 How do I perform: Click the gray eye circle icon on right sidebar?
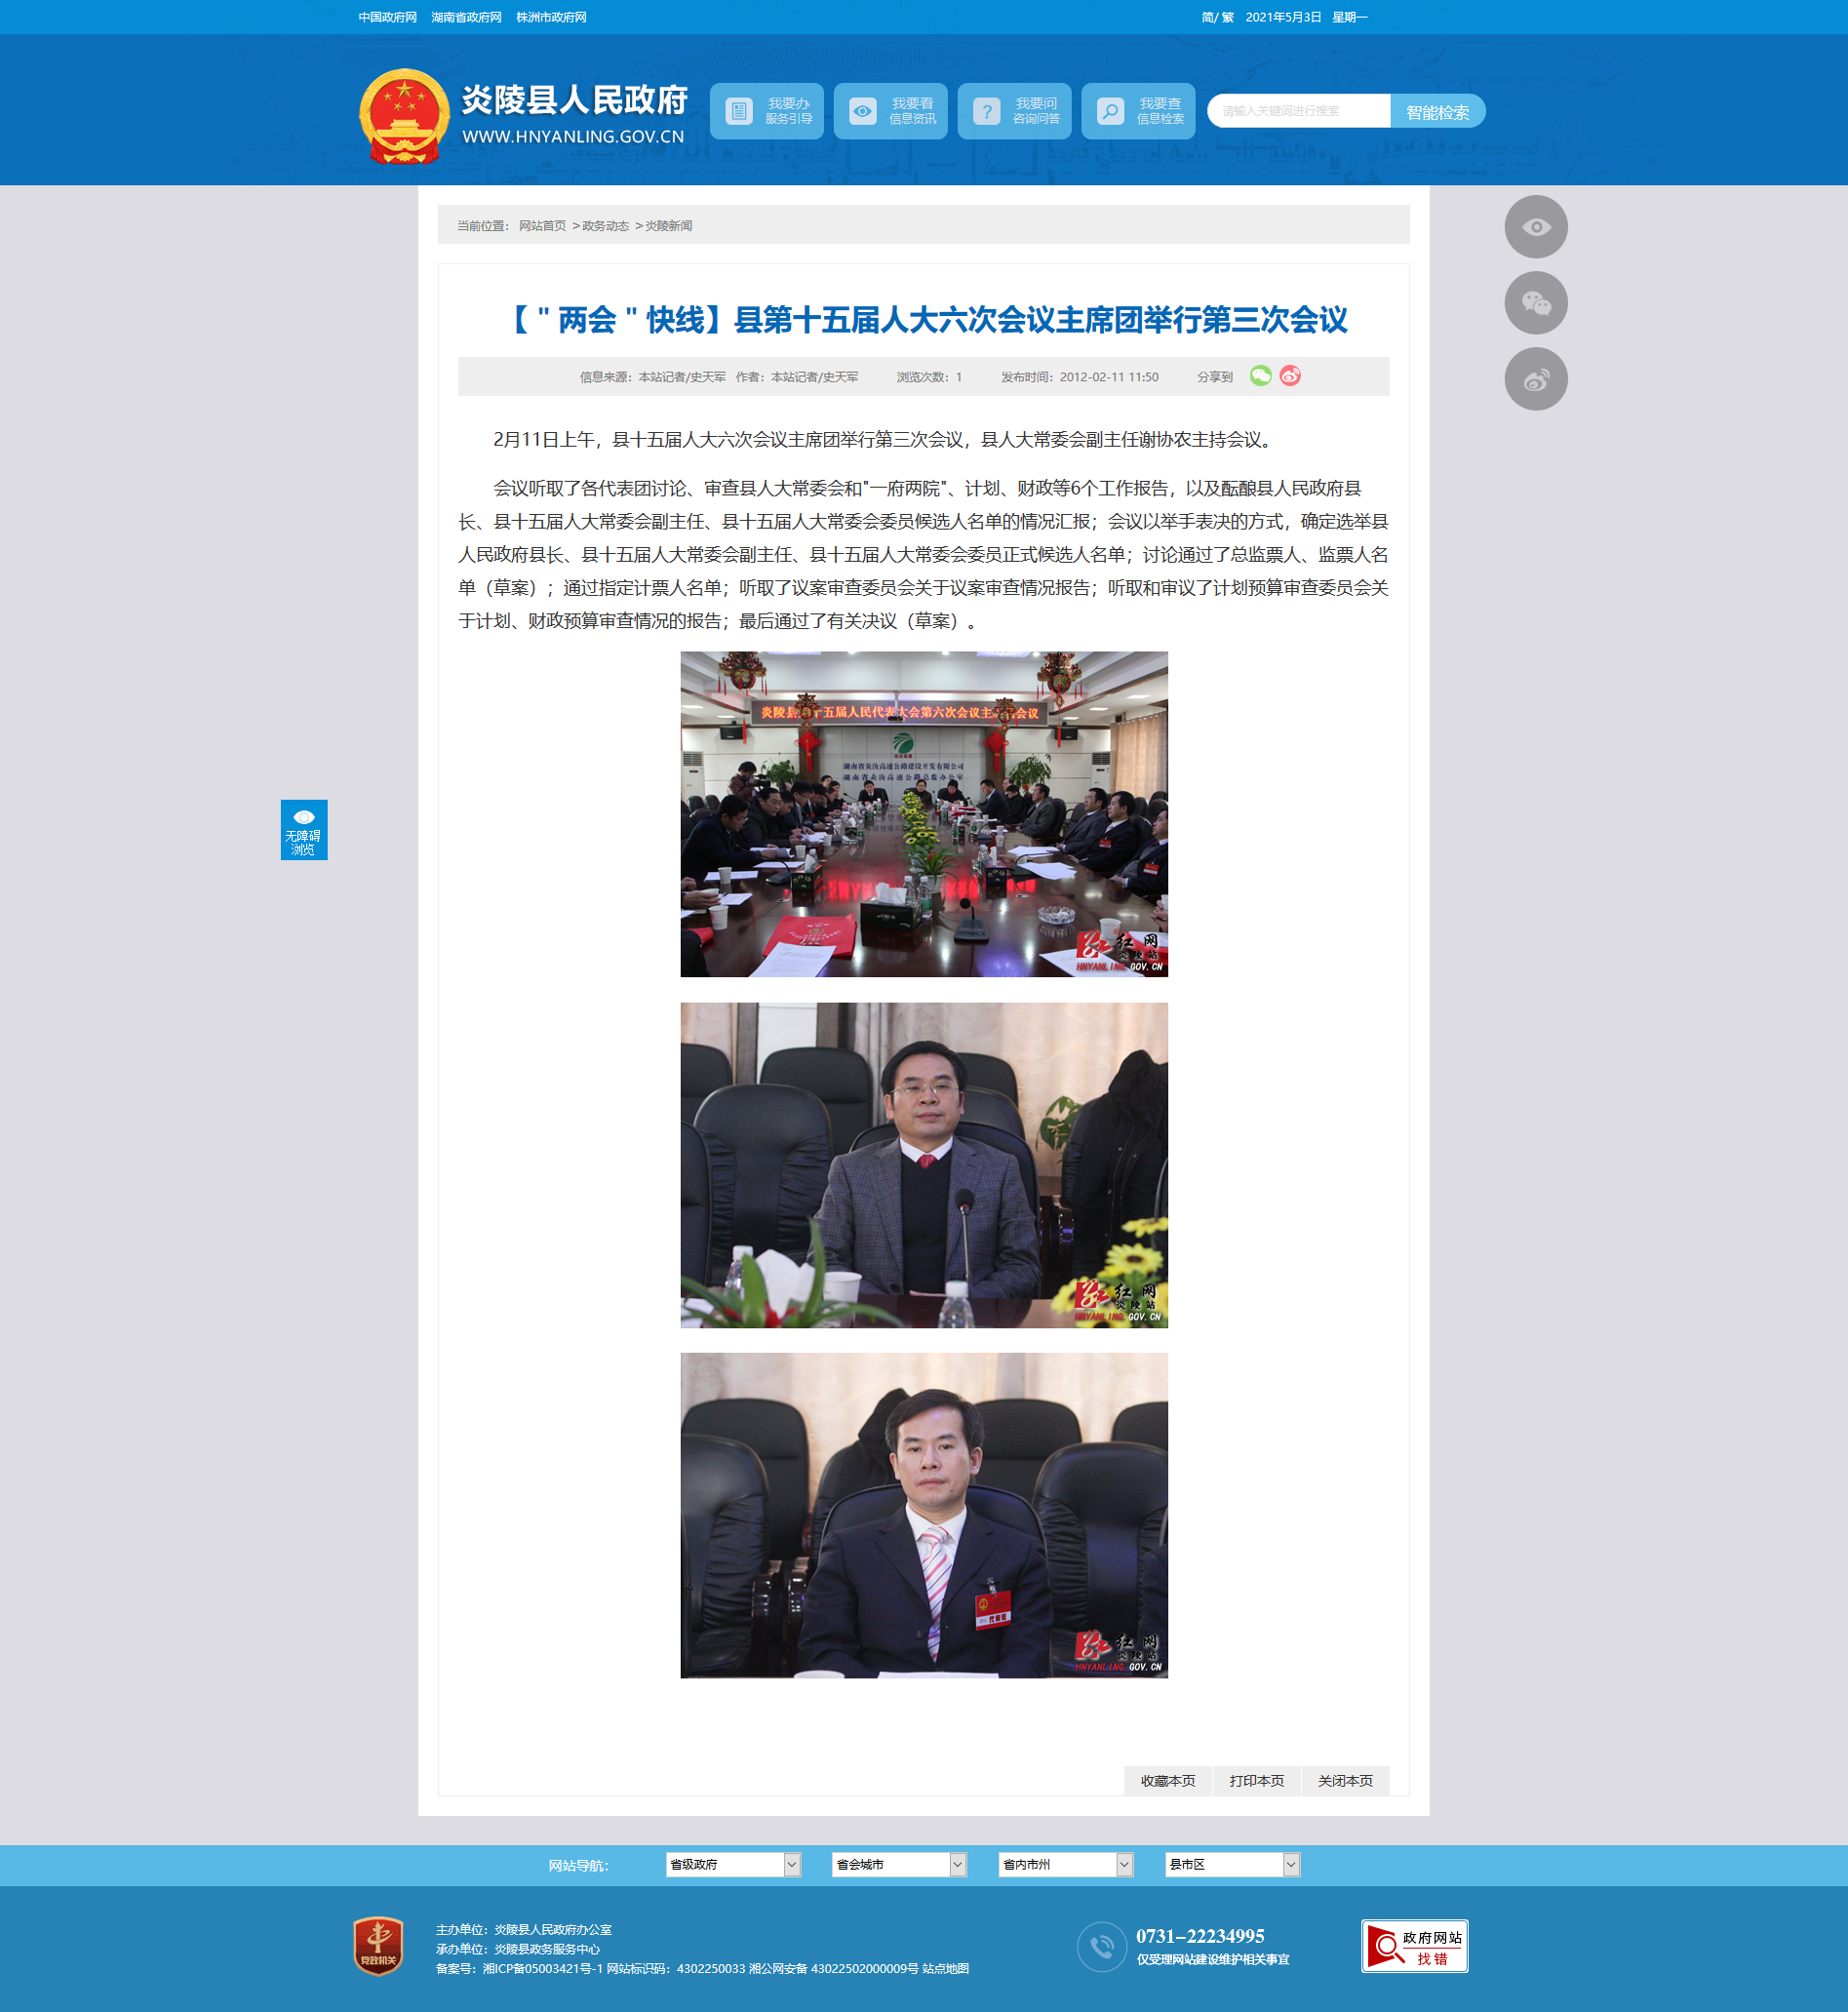pyautogui.click(x=1535, y=227)
